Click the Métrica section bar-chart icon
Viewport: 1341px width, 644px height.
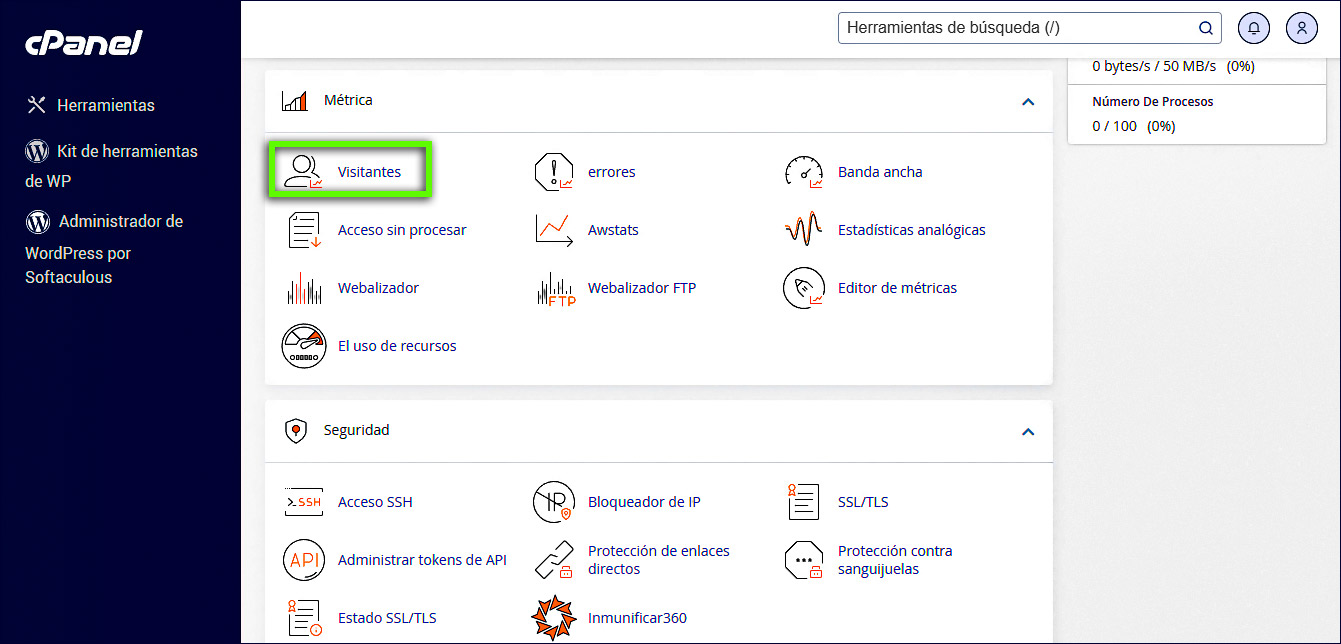(295, 100)
